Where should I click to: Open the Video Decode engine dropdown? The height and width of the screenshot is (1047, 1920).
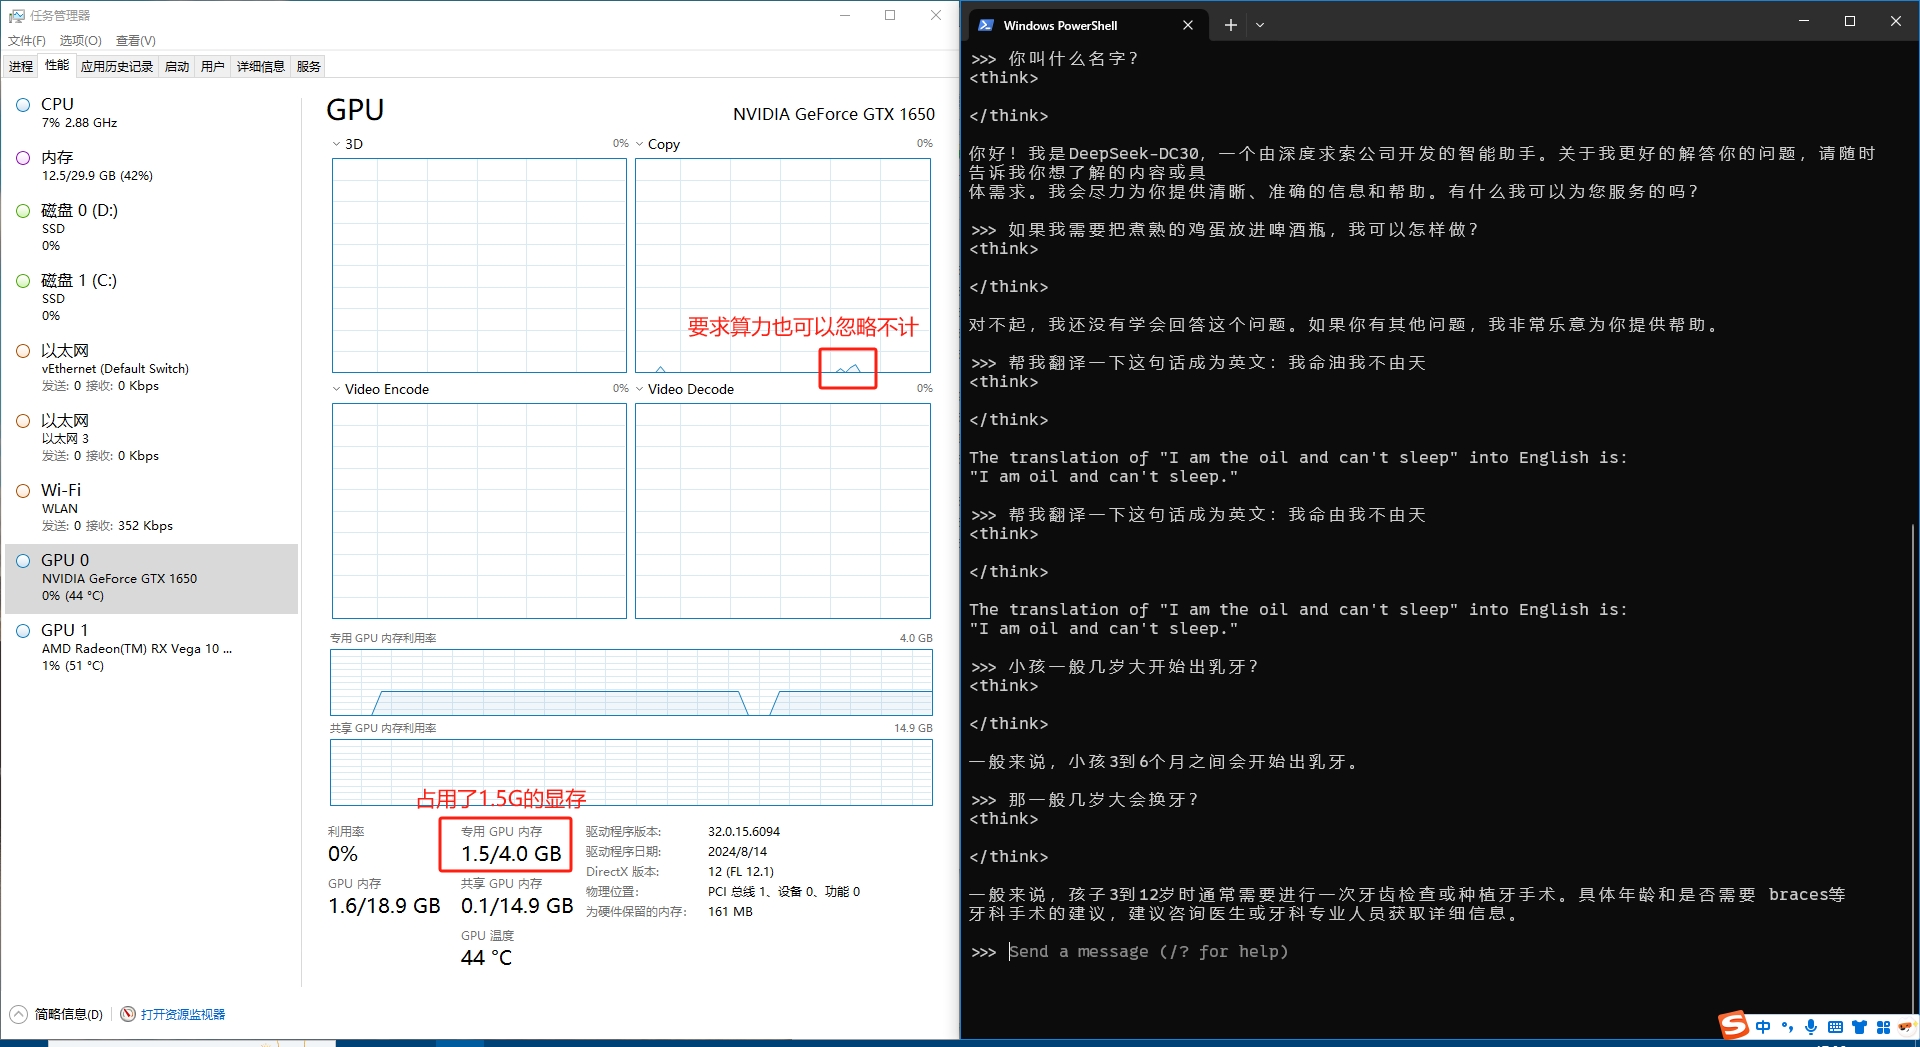click(640, 389)
